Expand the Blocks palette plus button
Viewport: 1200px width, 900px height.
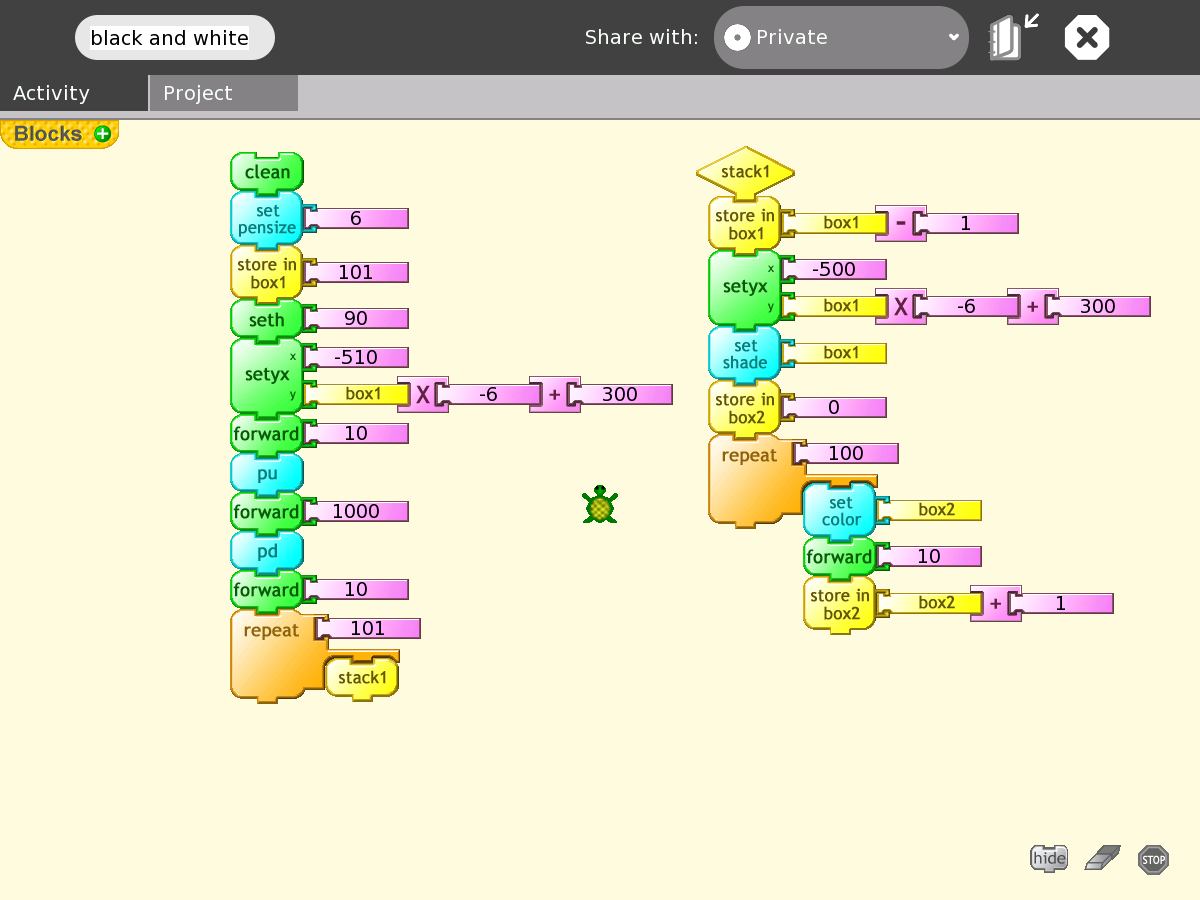click(102, 134)
